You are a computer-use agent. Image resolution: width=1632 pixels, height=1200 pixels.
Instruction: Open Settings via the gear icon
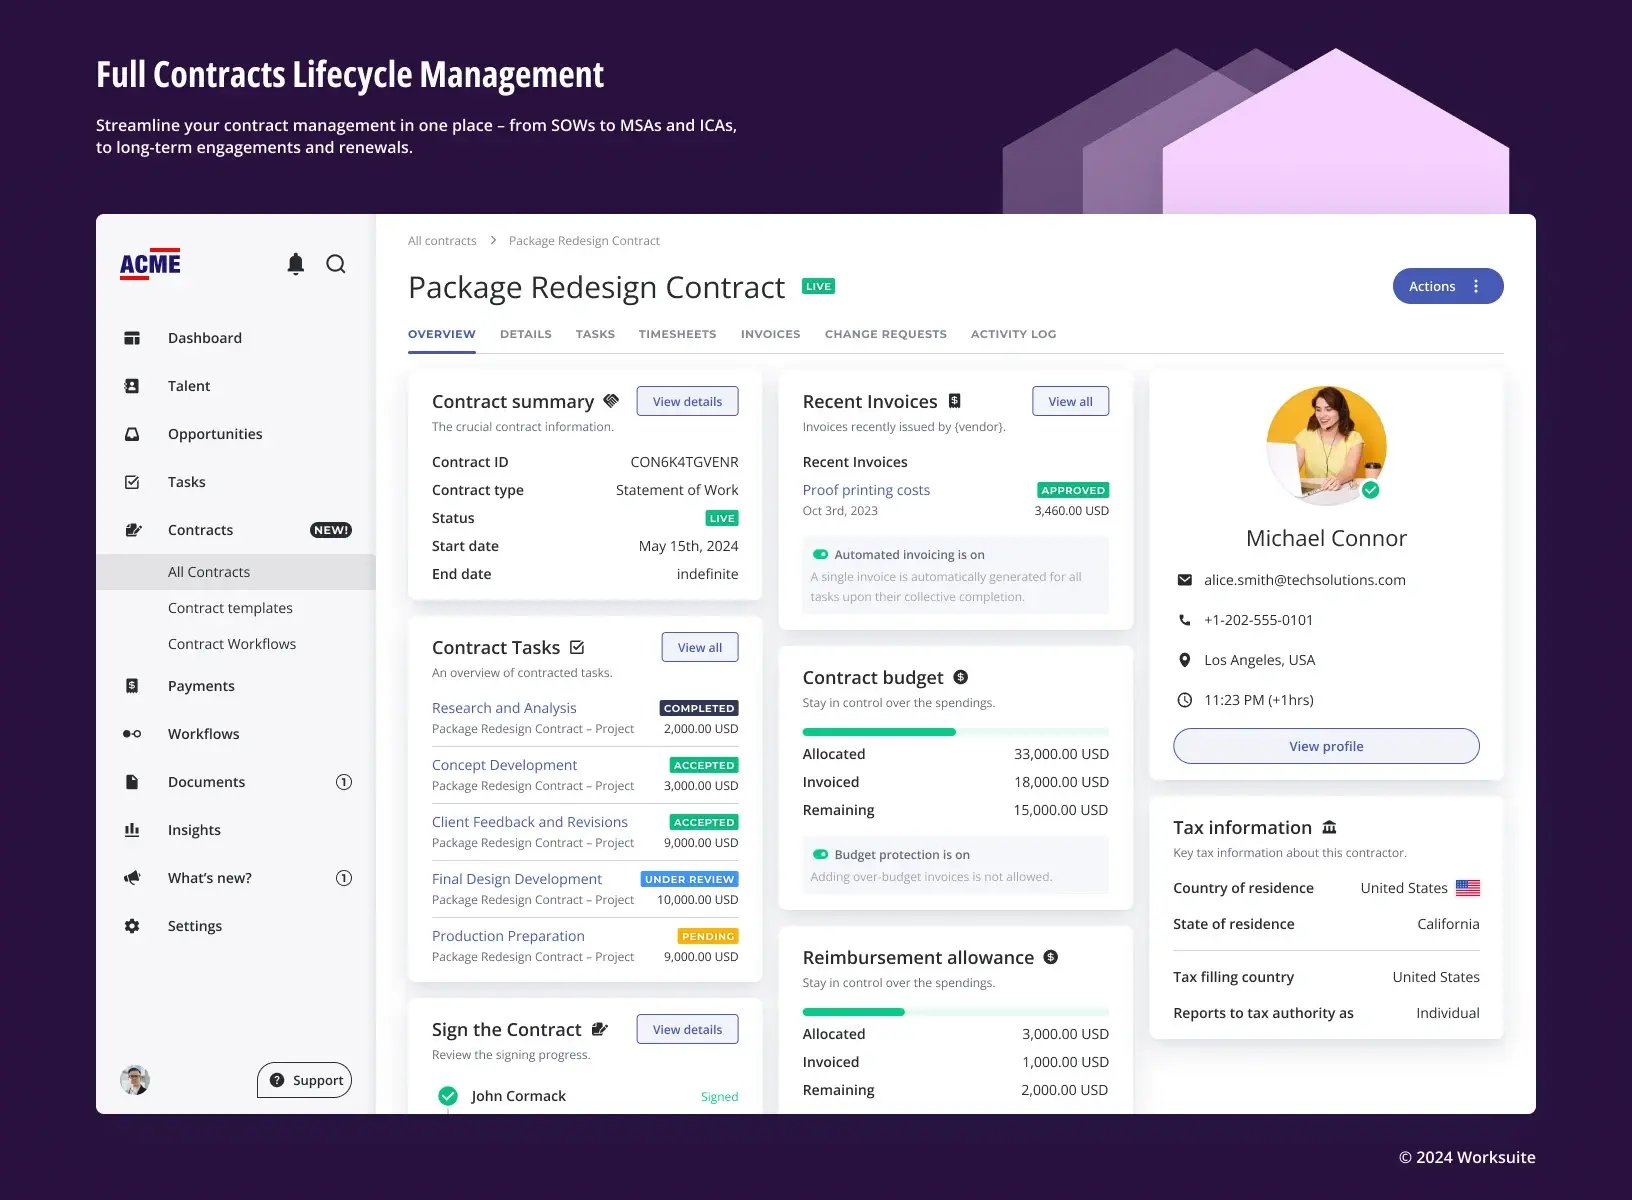(131, 925)
